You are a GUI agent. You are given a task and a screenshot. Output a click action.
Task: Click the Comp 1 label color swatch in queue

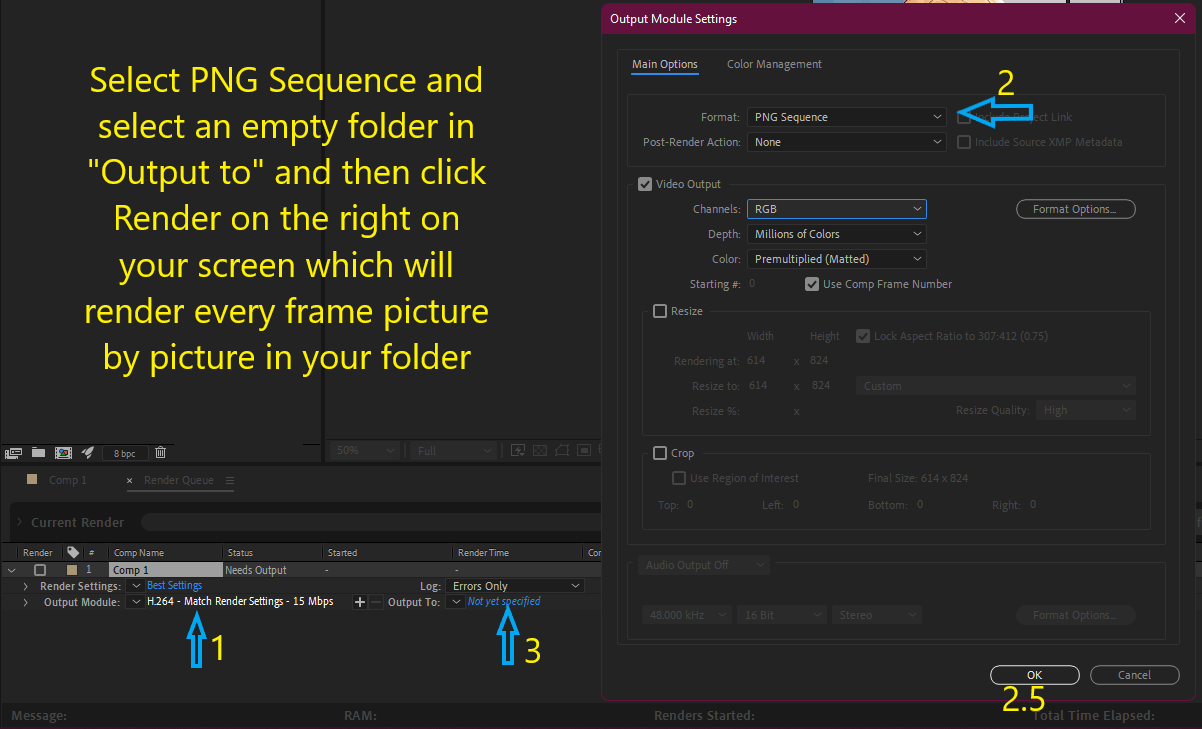coord(71,570)
